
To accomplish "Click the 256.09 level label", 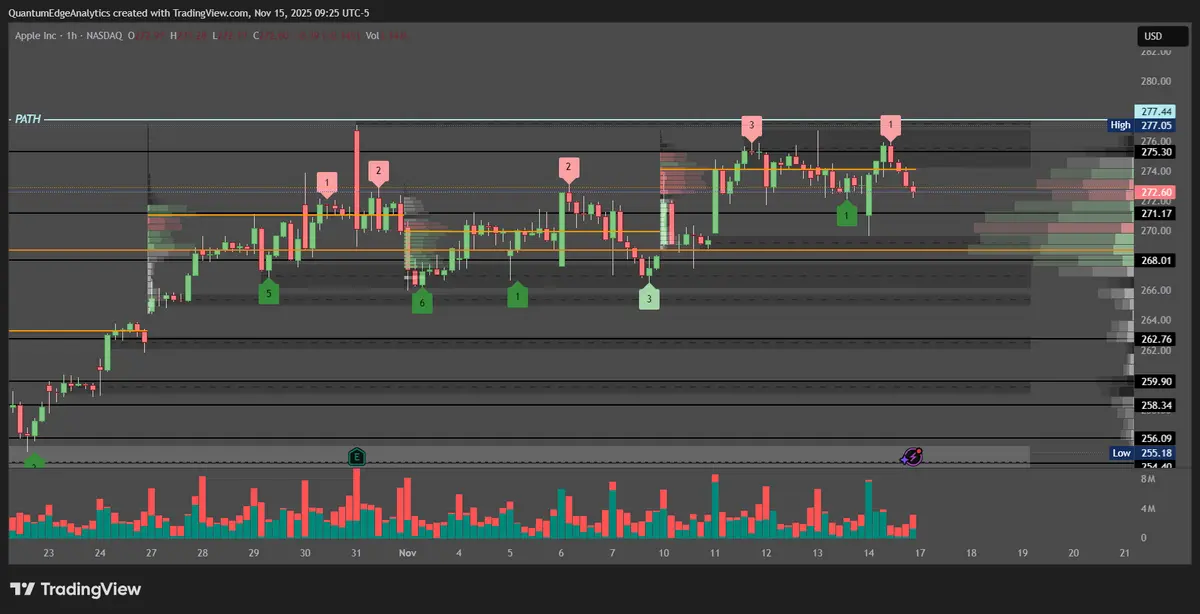I will pyautogui.click(x=1155, y=438).
